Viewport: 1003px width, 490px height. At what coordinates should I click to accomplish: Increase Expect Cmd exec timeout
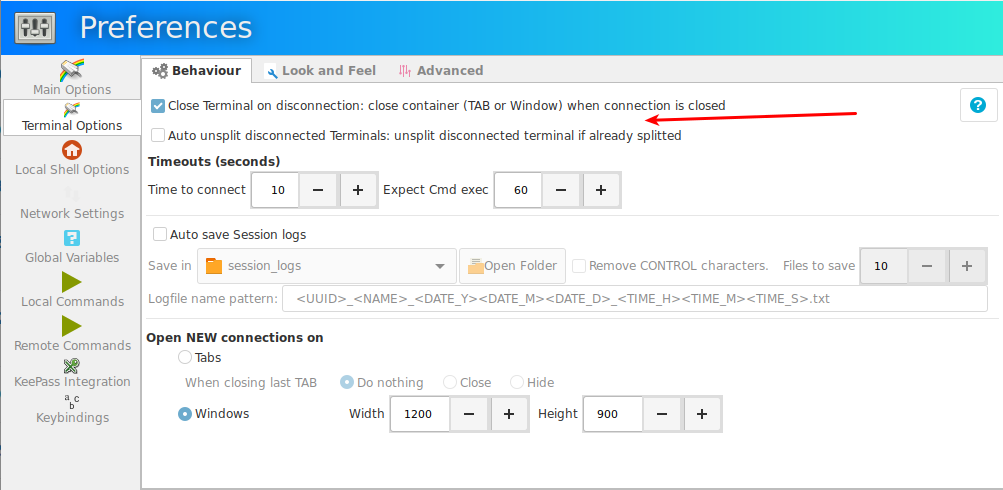point(601,190)
